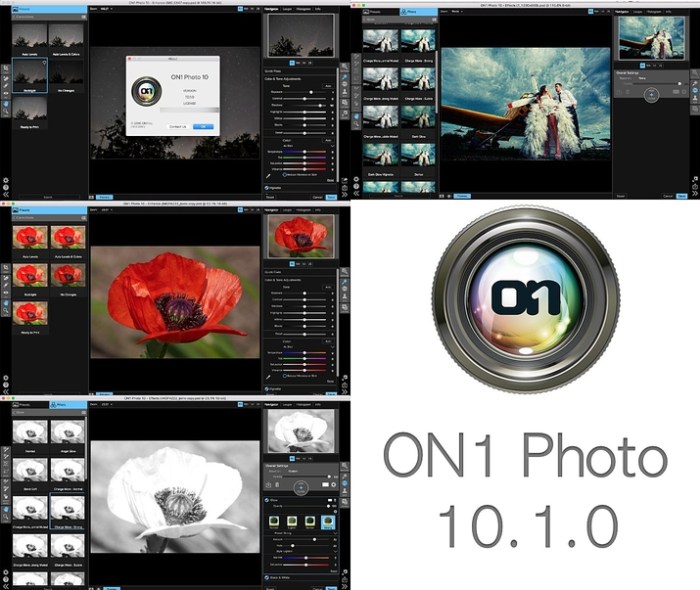The height and width of the screenshot is (590, 700).
Task: Open Zoom dropdown in starry-sky window toolbar
Action: pyautogui.click(x=107, y=9)
